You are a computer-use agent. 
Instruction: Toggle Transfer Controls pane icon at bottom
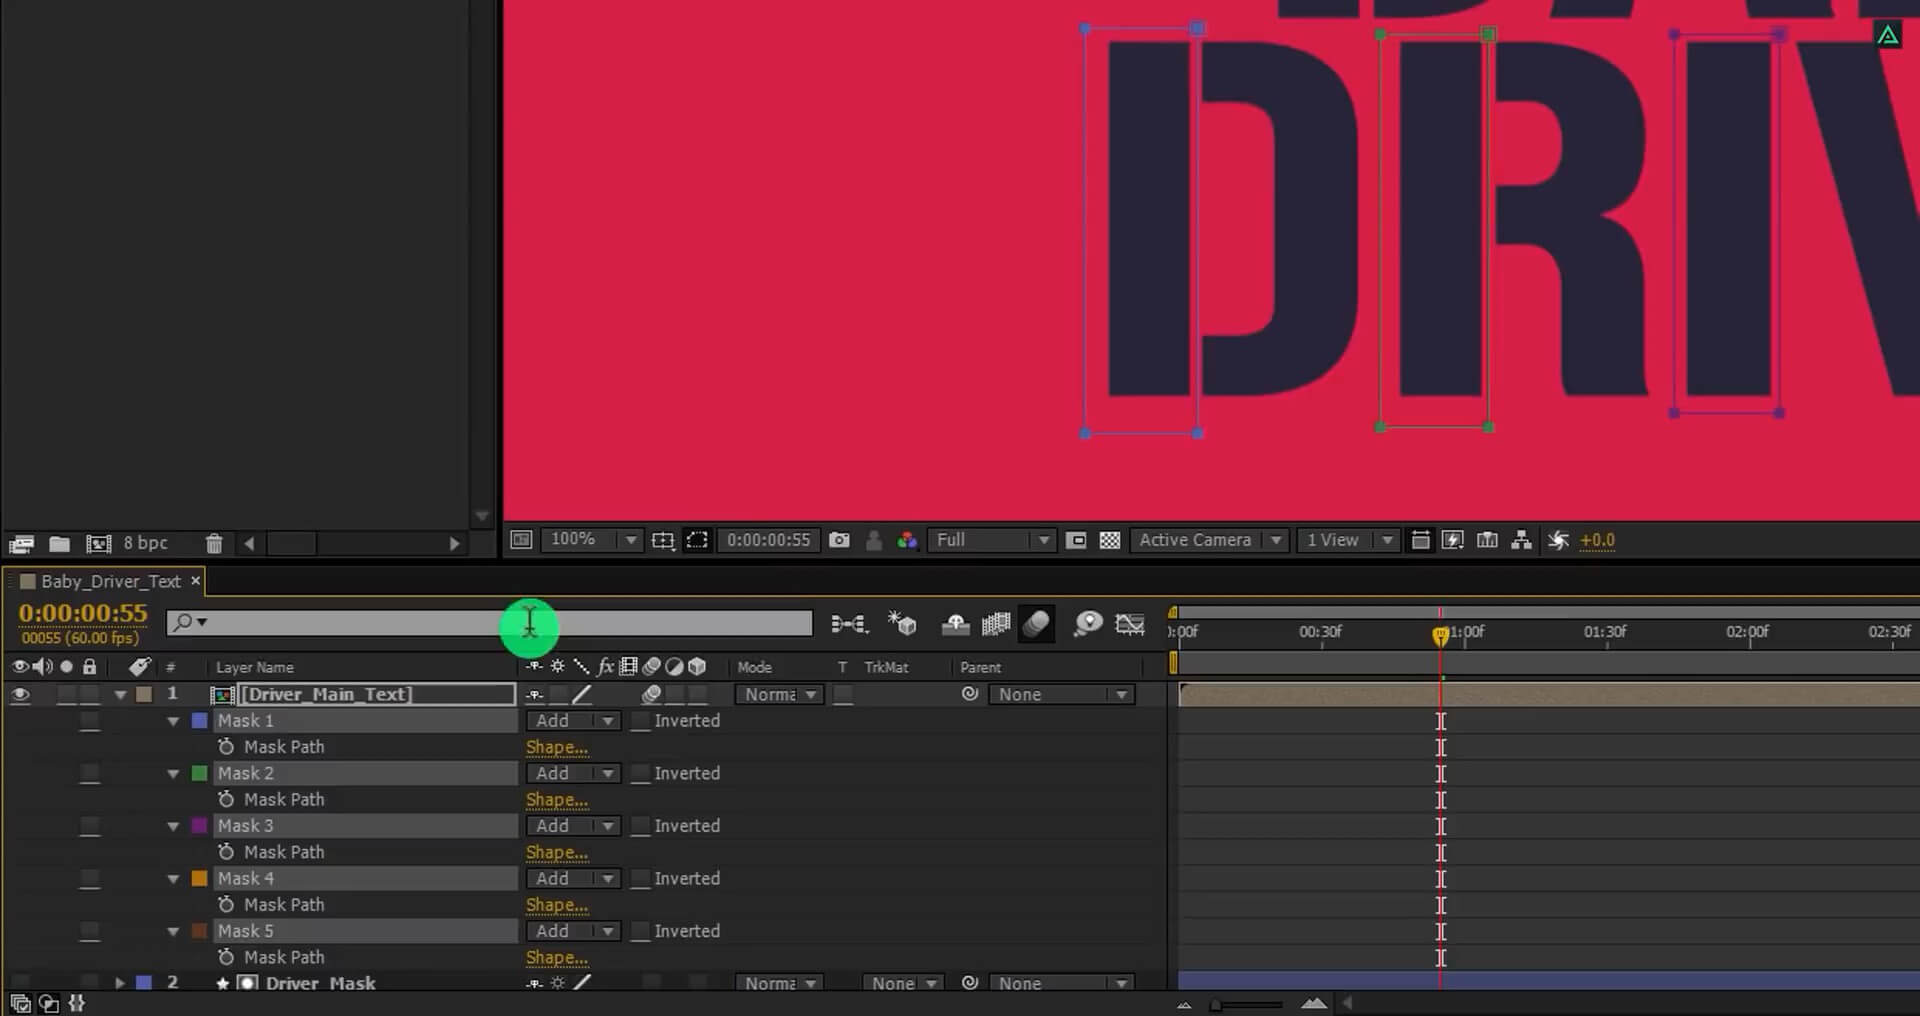tap(48, 1003)
